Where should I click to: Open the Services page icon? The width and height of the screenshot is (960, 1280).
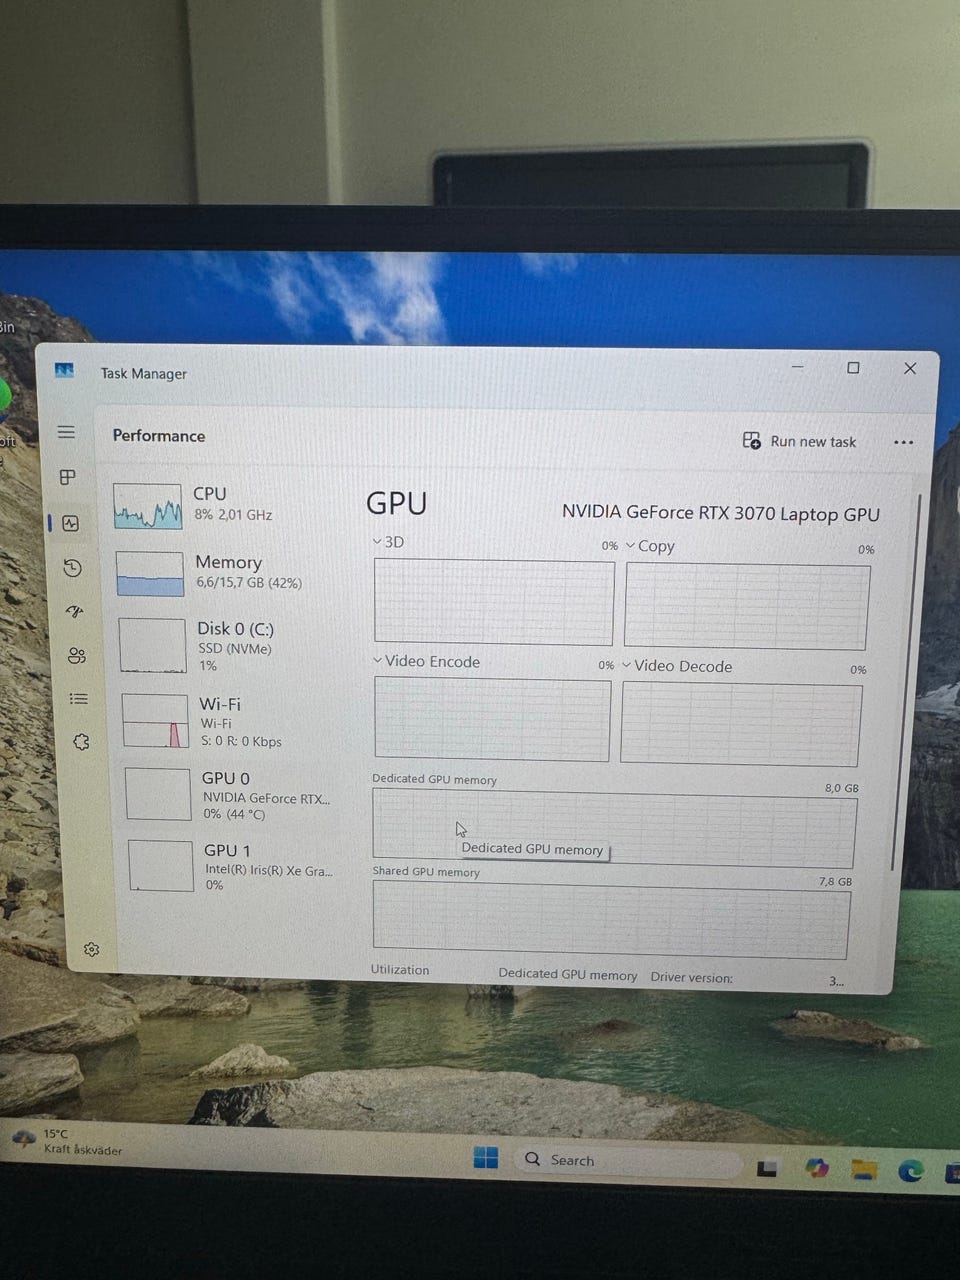pos(81,742)
